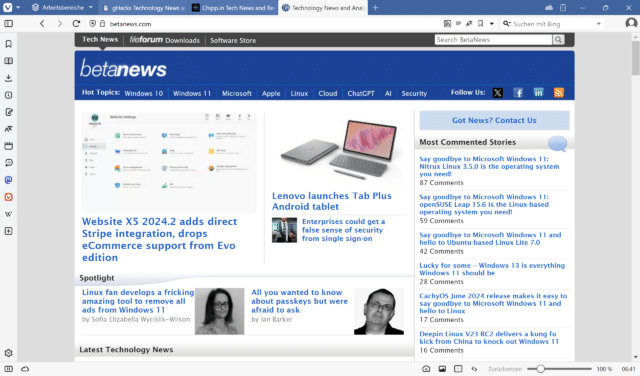Open the betanews RSS feed
The height and width of the screenshot is (376, 640).
tap(559, 93)
